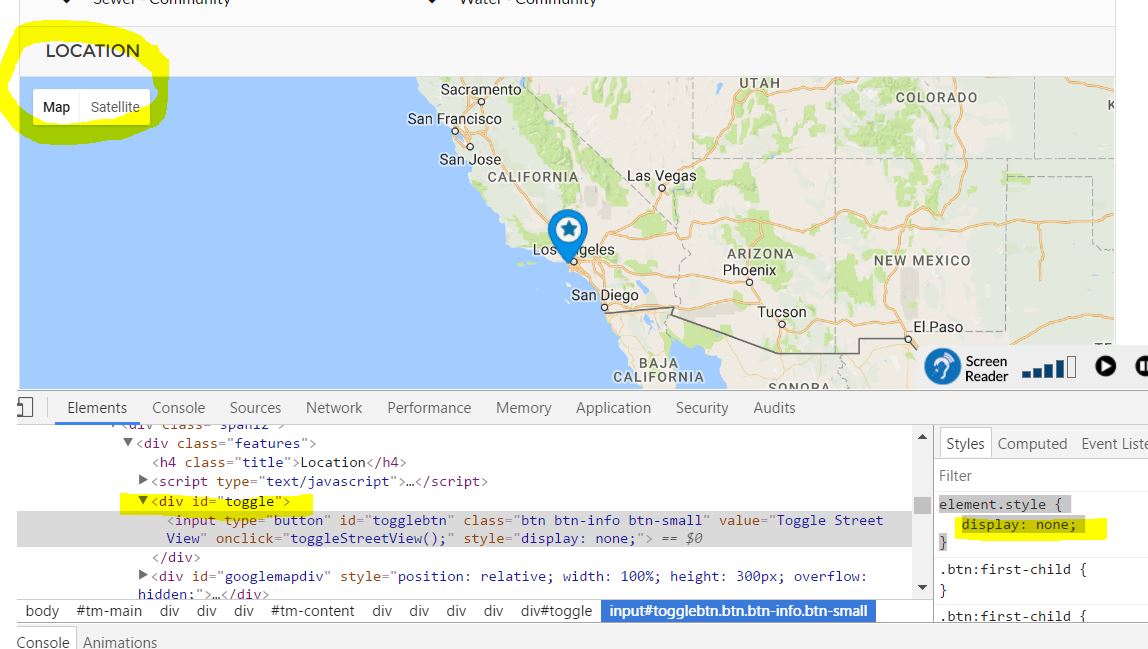The image size is (1148, 649).
Task: Focus the Styles Filter input field
Action: click(1041, 476)
